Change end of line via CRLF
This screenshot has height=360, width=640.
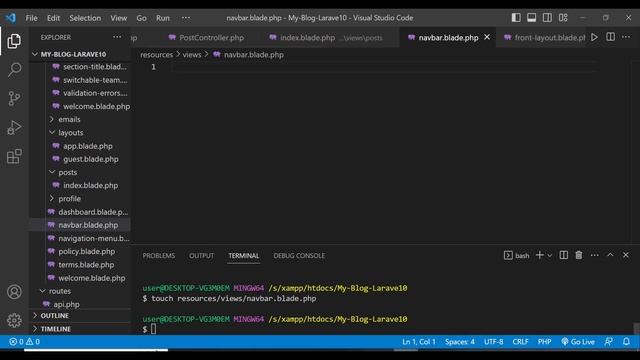click(520, 342)
